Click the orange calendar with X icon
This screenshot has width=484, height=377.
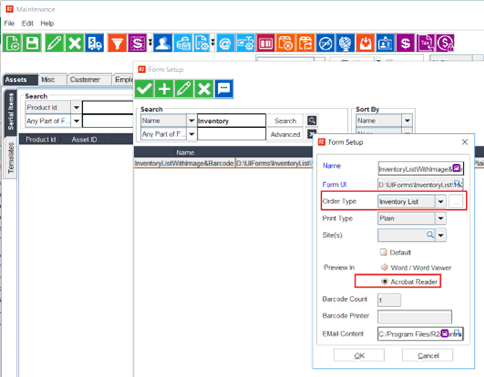pos(285,43)
